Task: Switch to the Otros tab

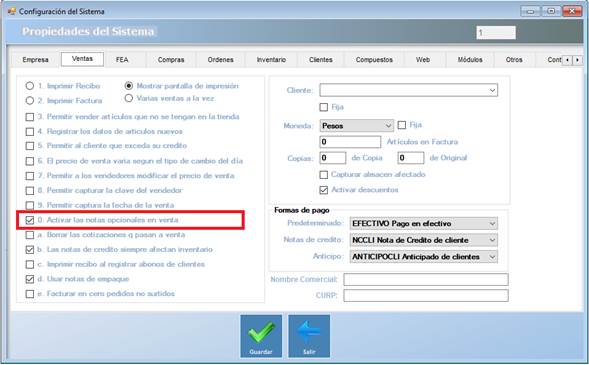Action: [514, 60]
